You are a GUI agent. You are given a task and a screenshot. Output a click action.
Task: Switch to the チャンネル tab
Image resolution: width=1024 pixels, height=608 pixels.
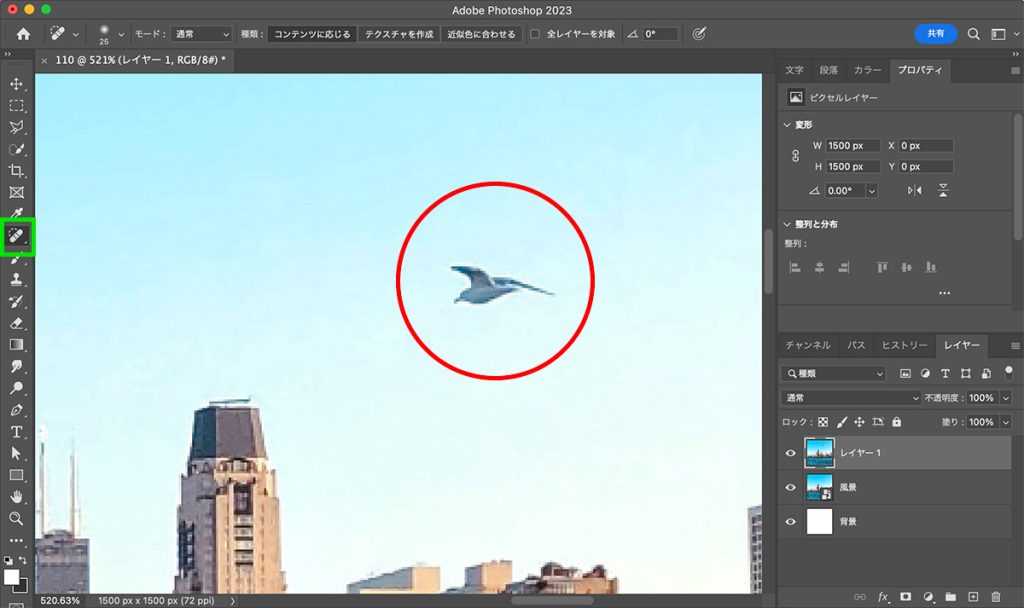pyautogui.click(x=807, y=345)
